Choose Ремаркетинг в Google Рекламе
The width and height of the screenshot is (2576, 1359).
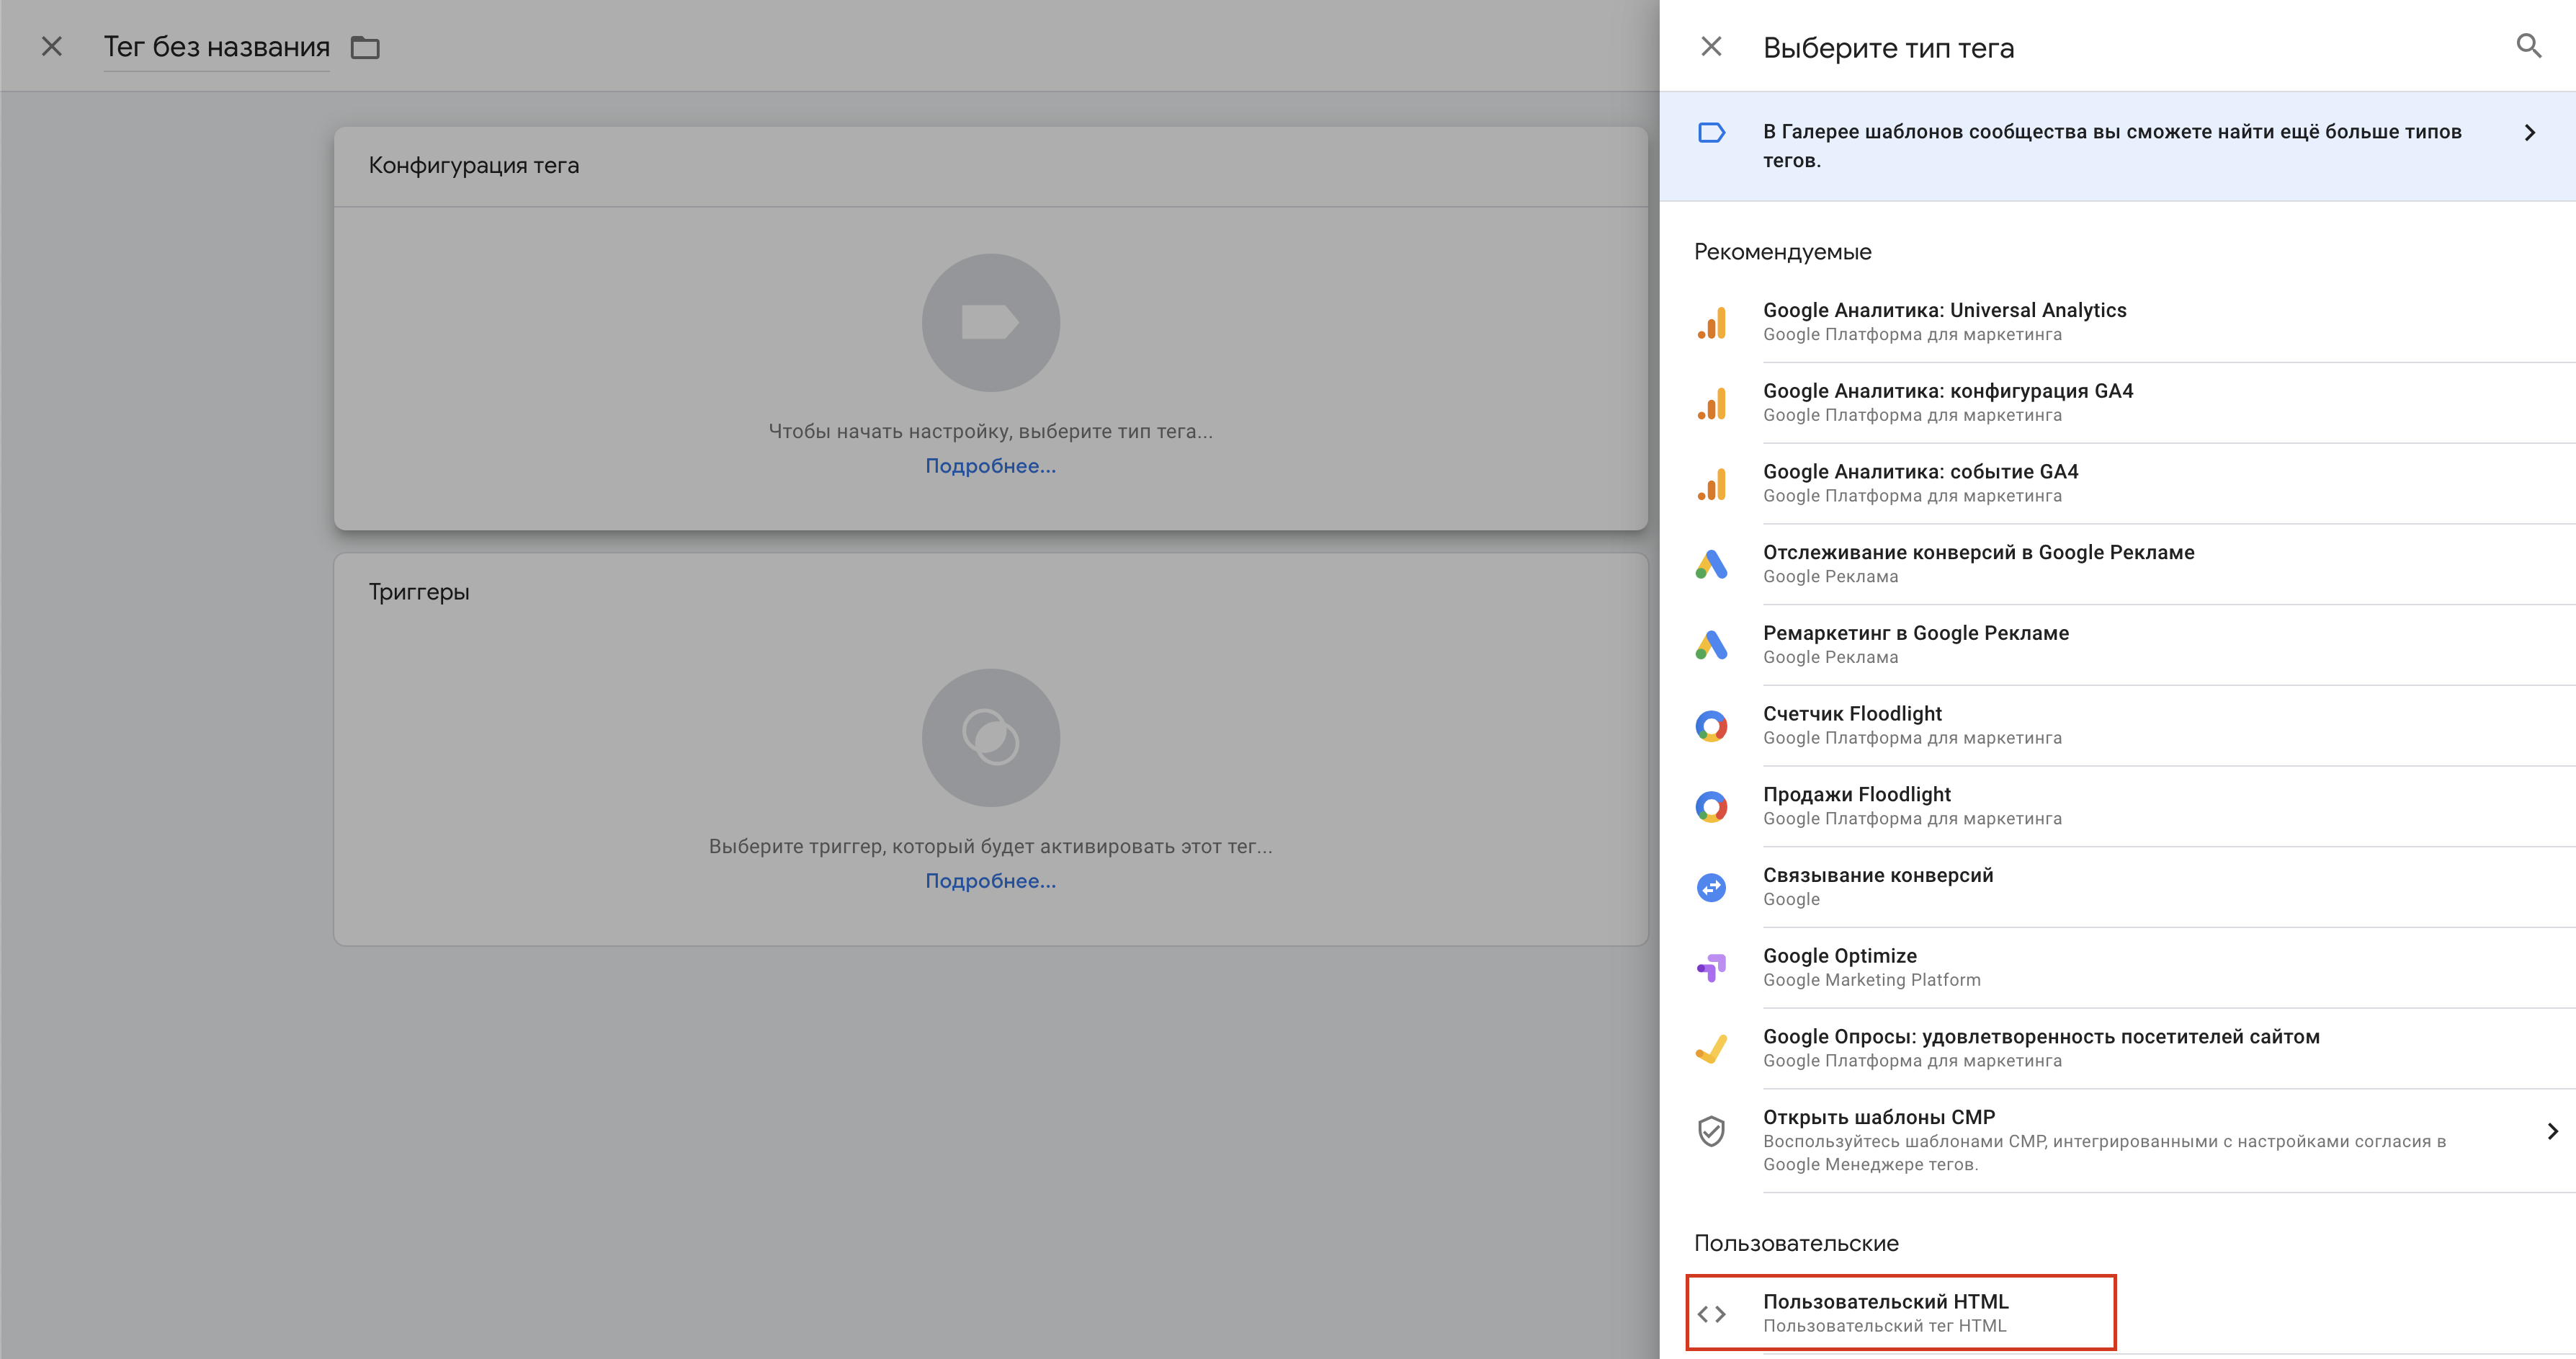pyautogui.click(x=2117, y=645)
